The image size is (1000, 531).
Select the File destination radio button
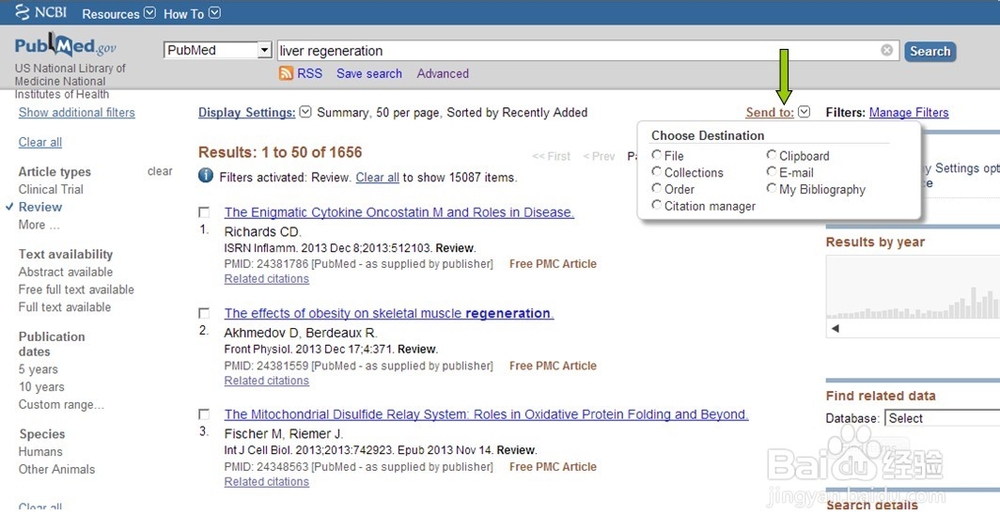(x=656, y=155)
